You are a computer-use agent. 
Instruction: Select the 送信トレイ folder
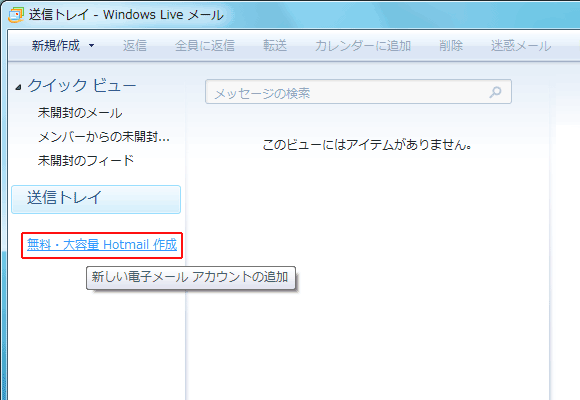click(x=96, y=199)
